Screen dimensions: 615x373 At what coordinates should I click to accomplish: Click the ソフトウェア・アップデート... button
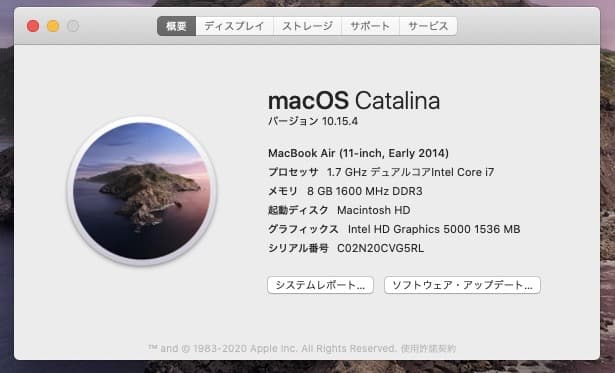[462, 285]
